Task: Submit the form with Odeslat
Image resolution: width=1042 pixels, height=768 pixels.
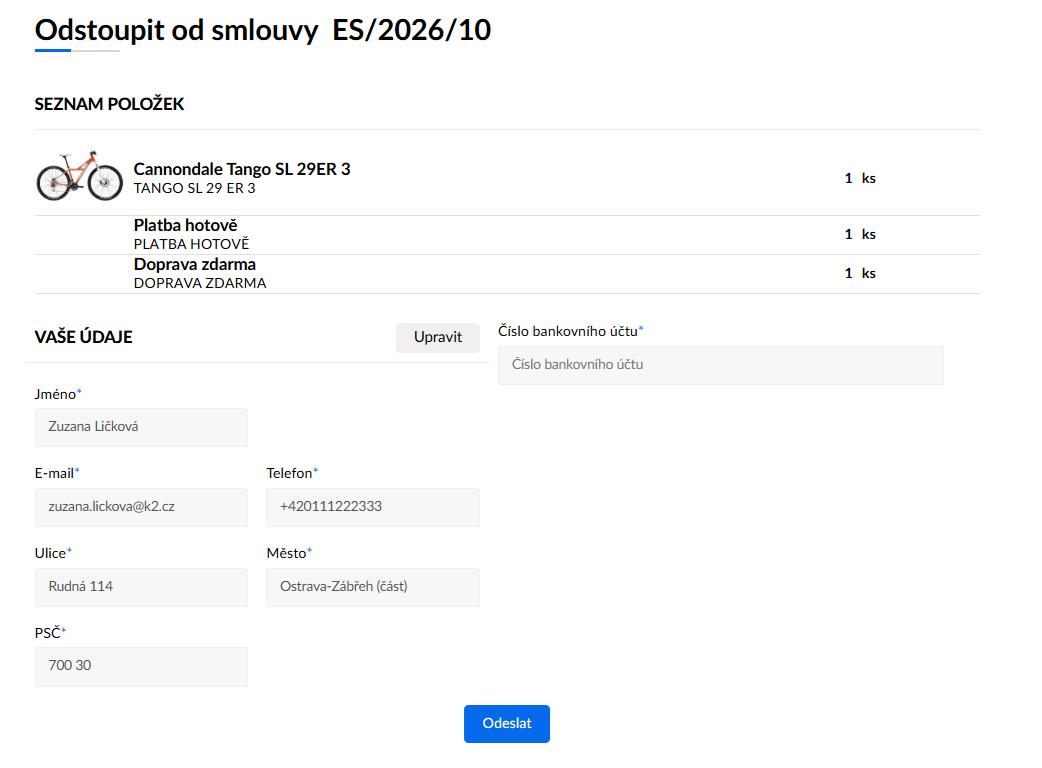Action: click(506, 723)
